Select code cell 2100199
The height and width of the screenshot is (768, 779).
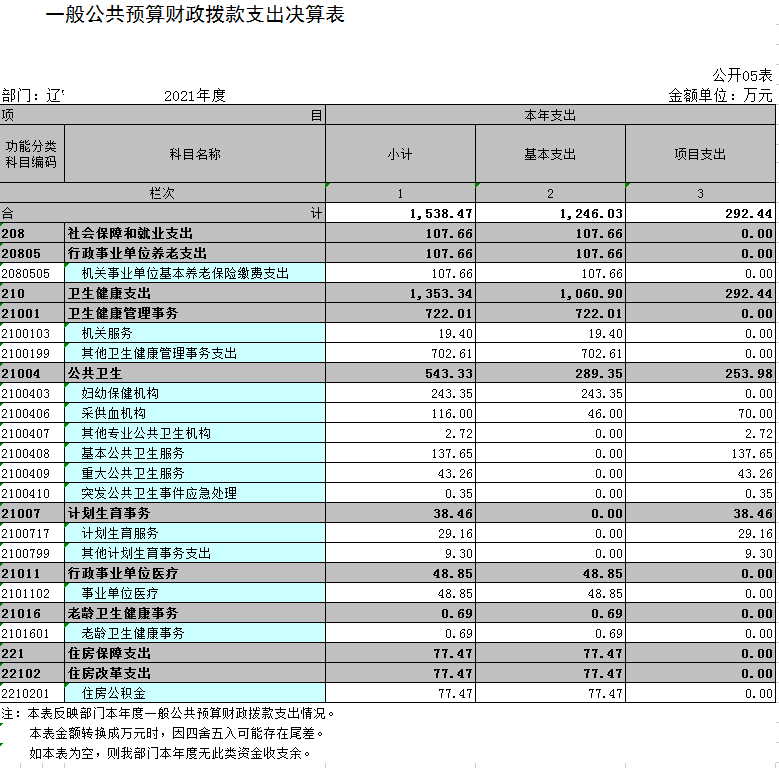click(32, 353)
